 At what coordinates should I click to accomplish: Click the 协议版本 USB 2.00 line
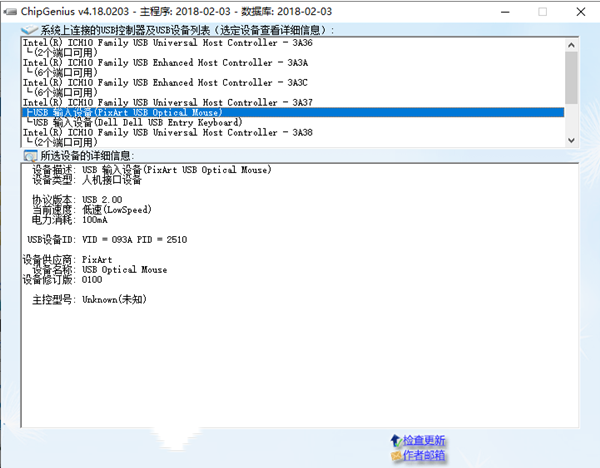77,200
